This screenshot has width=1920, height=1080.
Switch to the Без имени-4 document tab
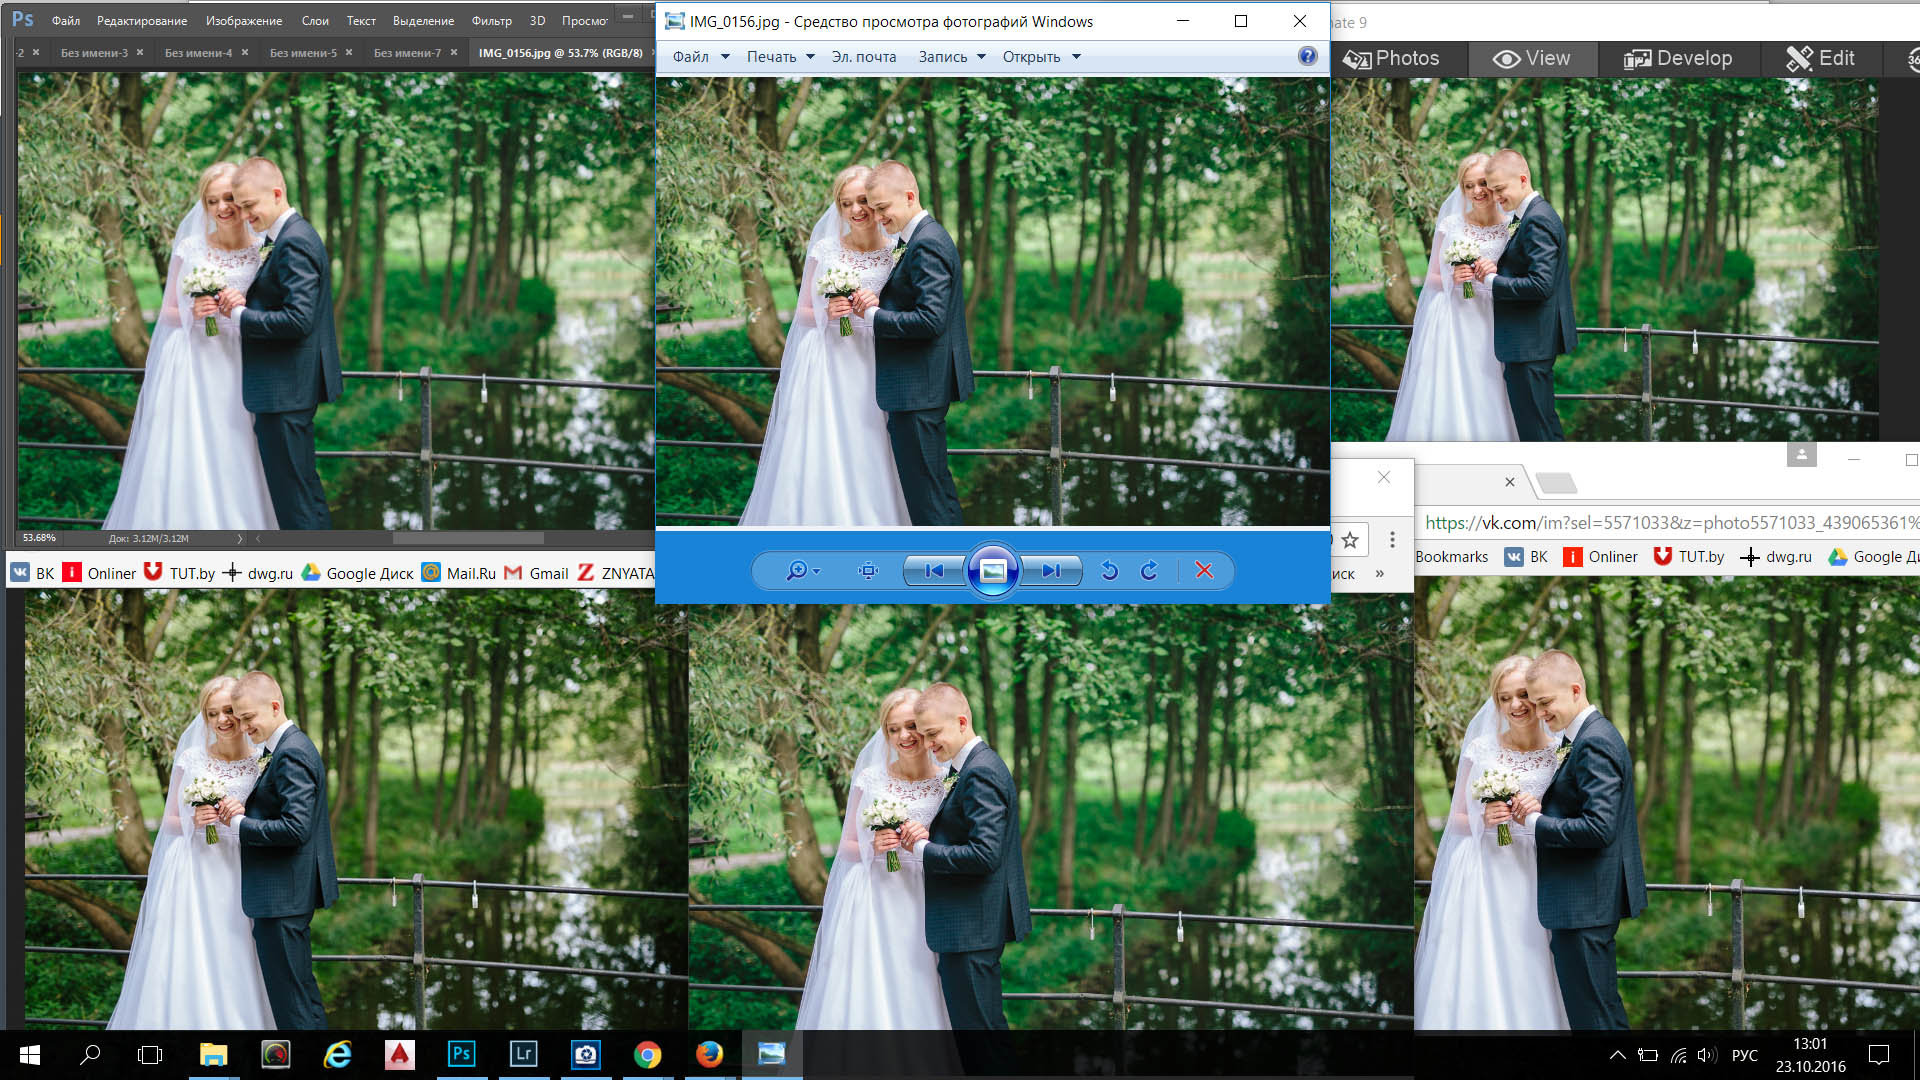198,53
